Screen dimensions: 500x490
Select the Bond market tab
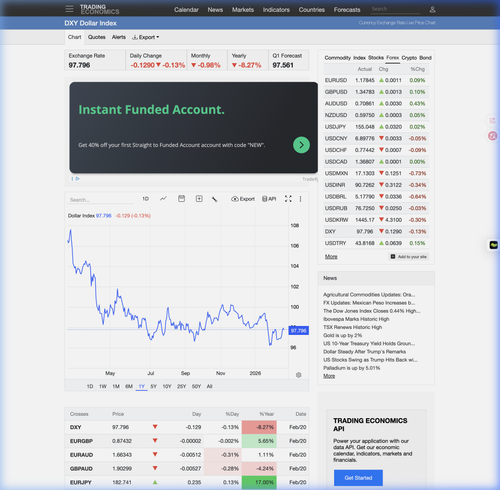click(425, 58)
